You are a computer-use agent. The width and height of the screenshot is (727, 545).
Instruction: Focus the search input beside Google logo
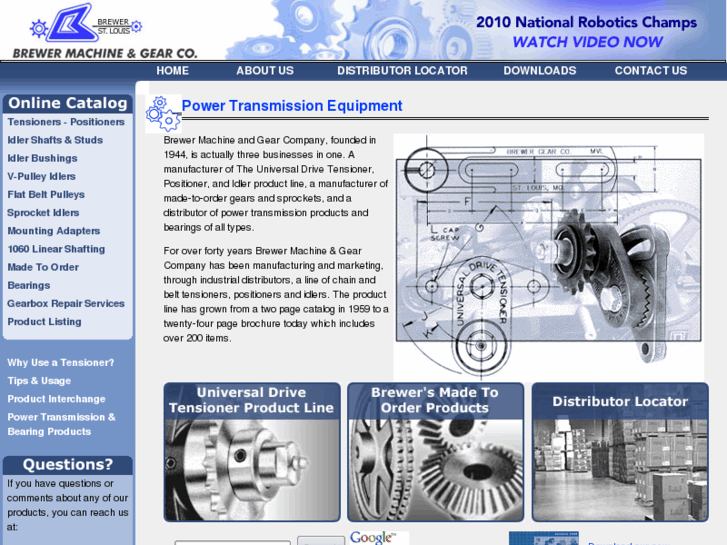click(x=232, y=543)
